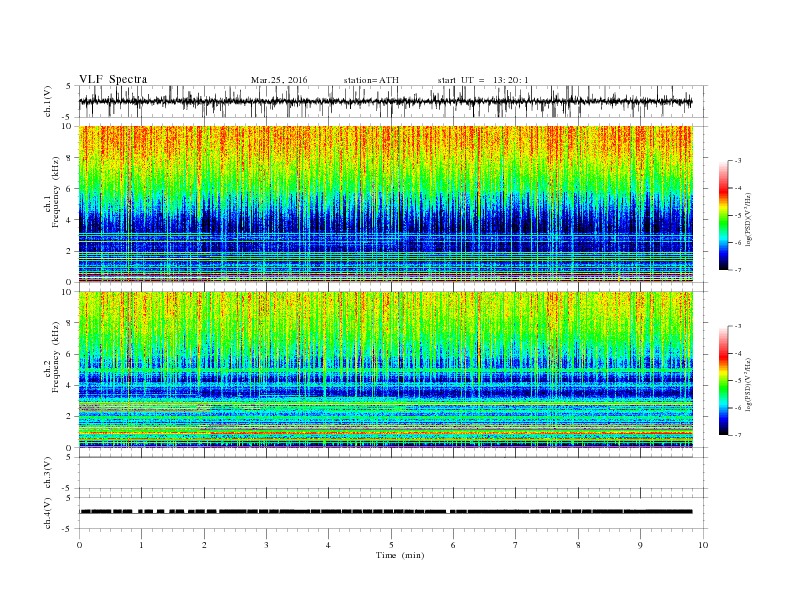Viewport: 792px width, 612px height.
Task: Click the ch.2 color bar "log(PSD)(V²/Hz)" label
Action: (748, 384)
